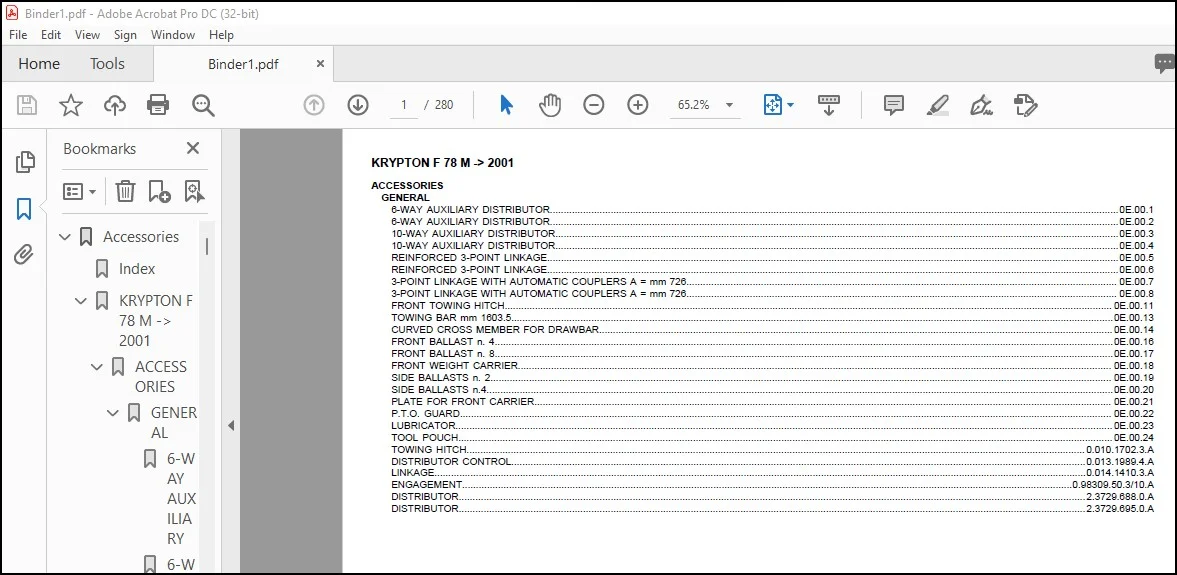Viewport: 1177px width, 575px height.
Task: Collapse the KRYPTON F 78 M bookmark
Action: (x=81, y=301)
